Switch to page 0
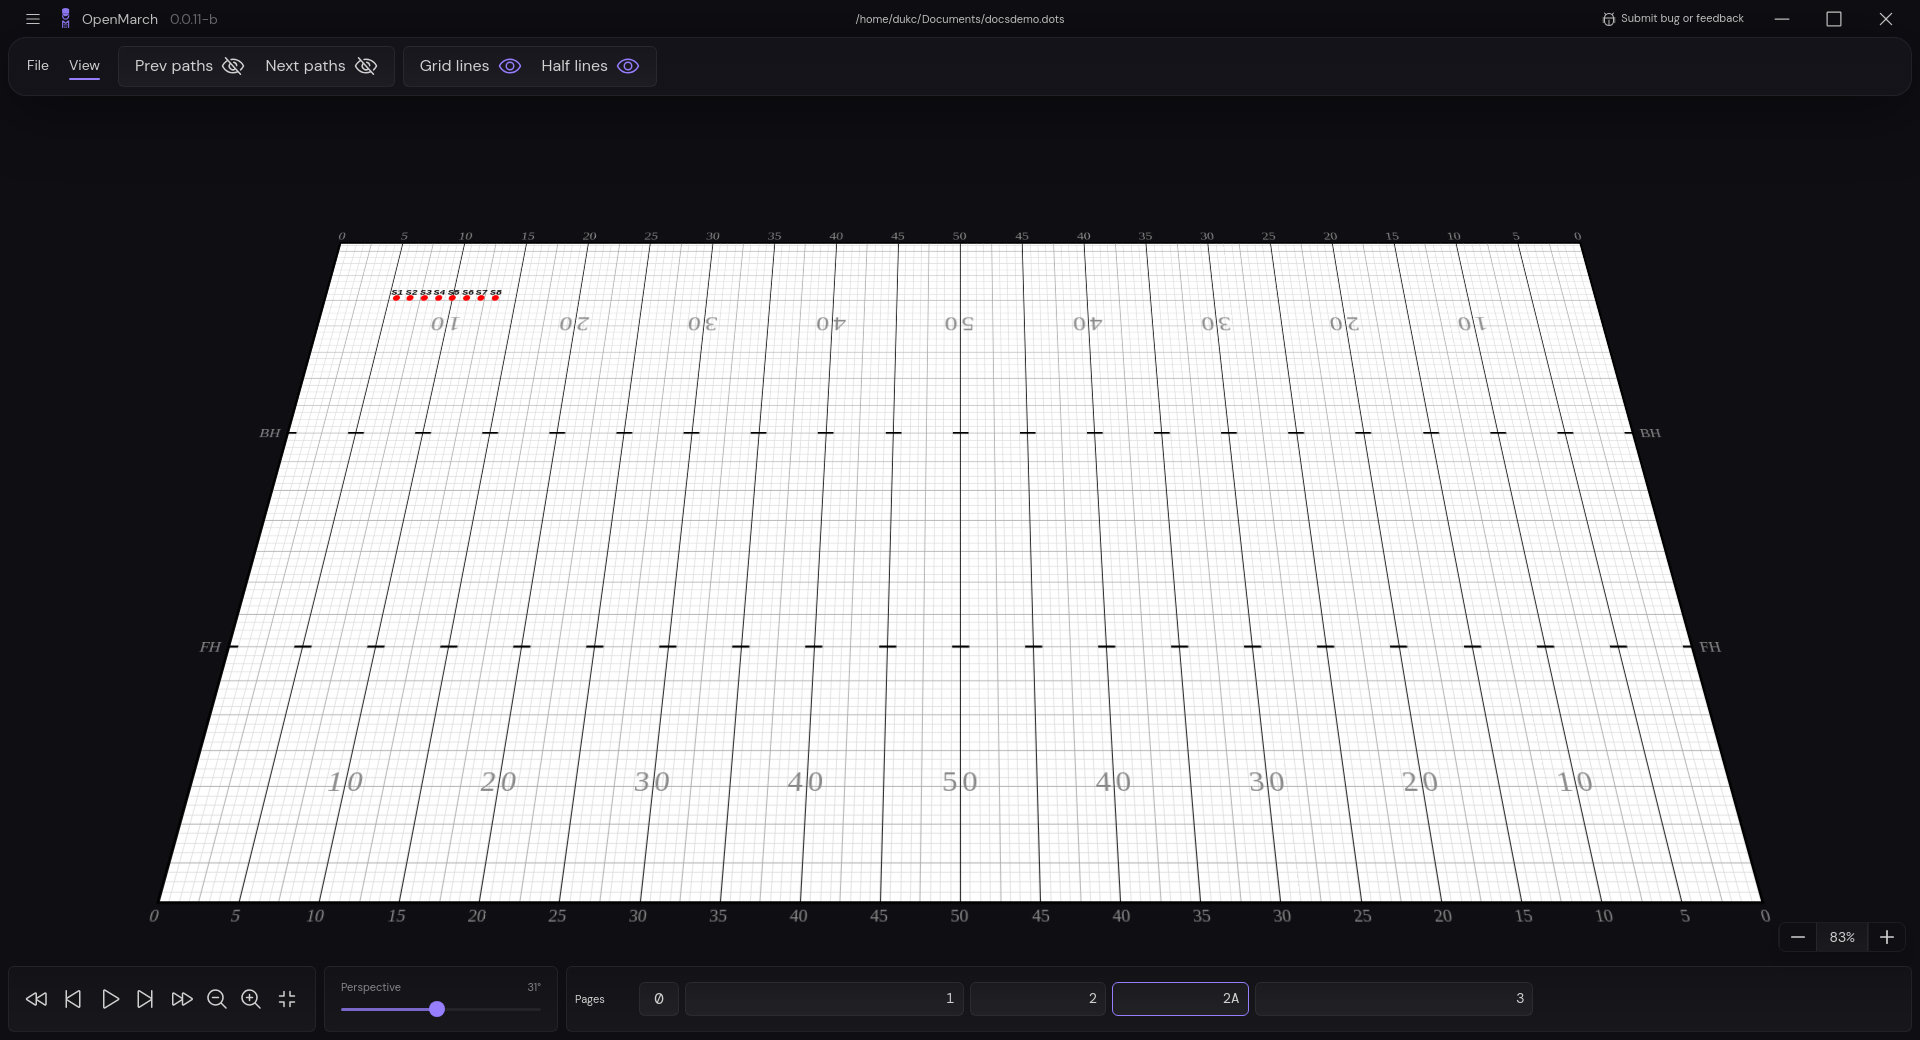The height and width of the screenshot is (1040, 1920). coord(658,998)
